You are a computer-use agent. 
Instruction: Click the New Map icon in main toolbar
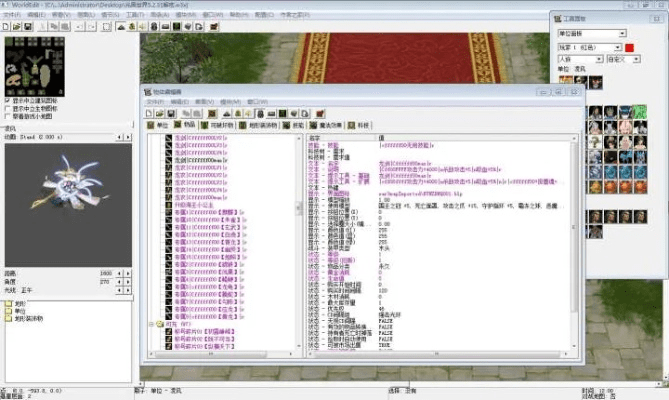[x=7, y=27]
